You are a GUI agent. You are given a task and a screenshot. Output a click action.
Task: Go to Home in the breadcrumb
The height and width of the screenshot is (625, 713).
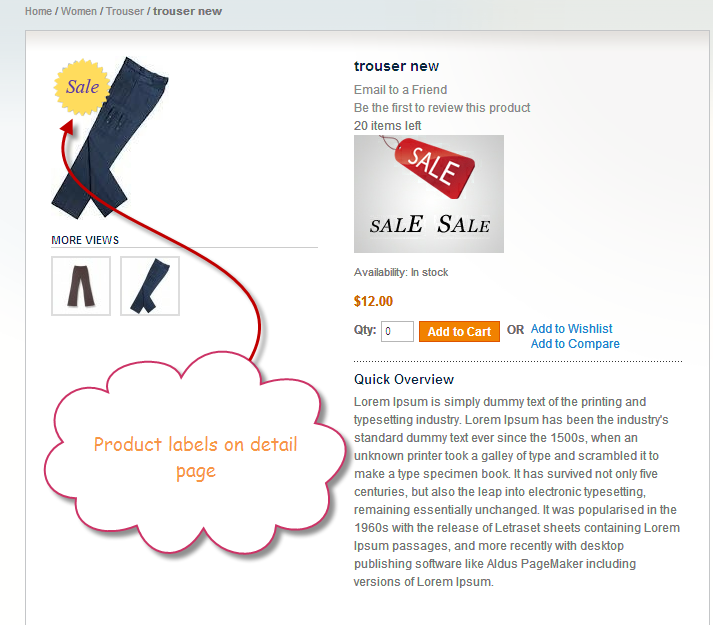point(38,11)
